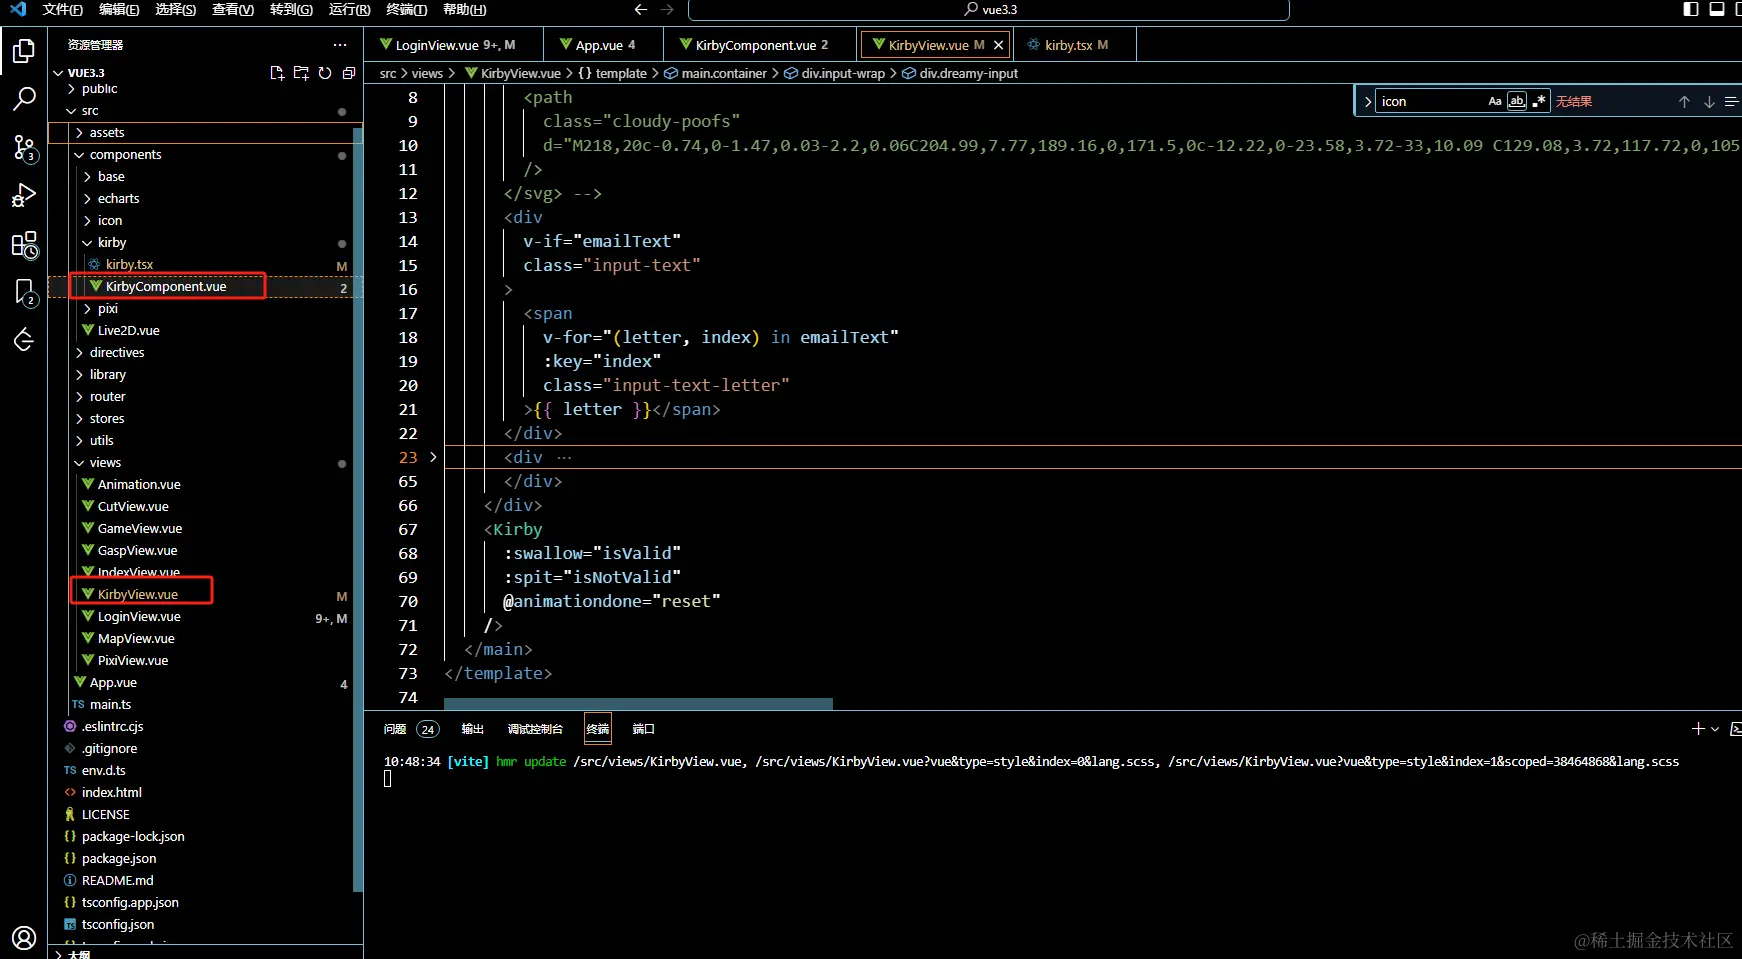This screenshot has width=1742, height=959.
Task: Toggle Use Regular Expression in find widget
Action: pyautogui.click(x=1539, y=101)
